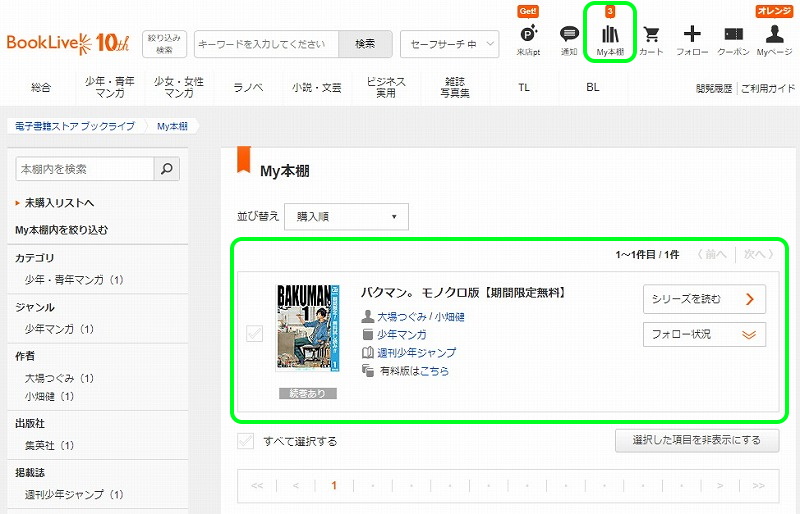Open the 通知 notifications icon
Image resolution: width=800 pixels, height=514 pixels.
(x=569, y=40)
